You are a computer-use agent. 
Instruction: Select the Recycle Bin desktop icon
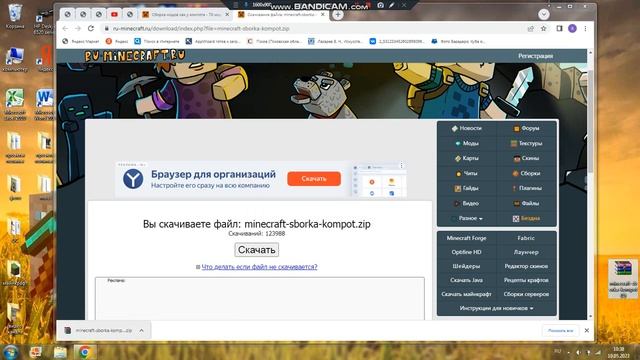point(15,16)
